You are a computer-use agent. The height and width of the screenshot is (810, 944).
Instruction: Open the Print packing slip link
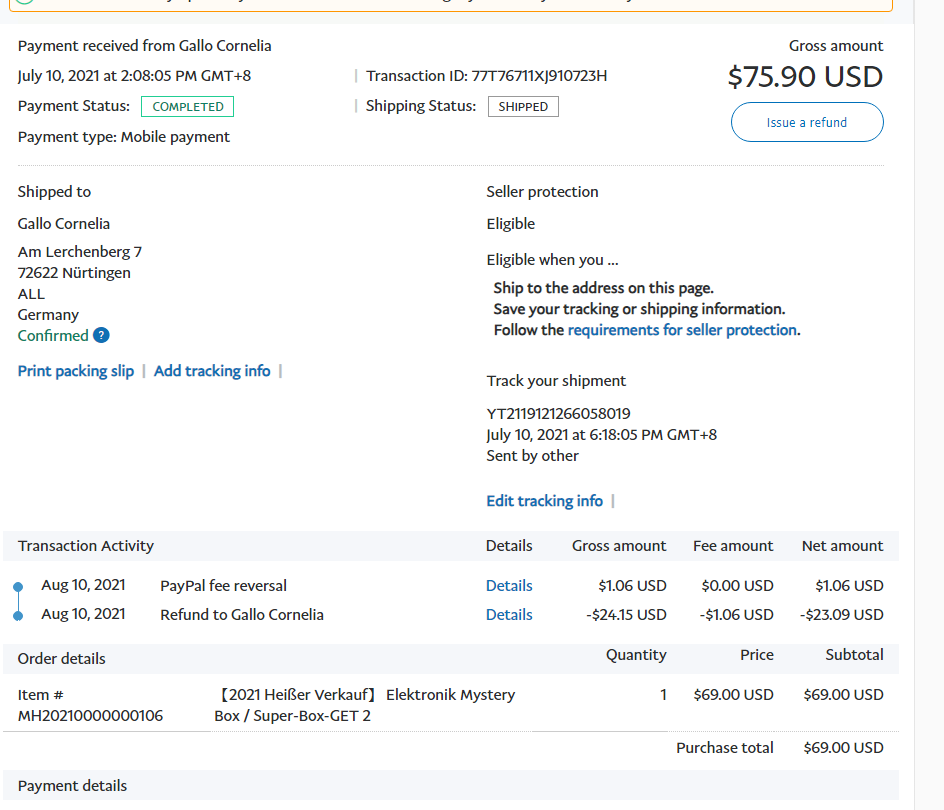76,371
